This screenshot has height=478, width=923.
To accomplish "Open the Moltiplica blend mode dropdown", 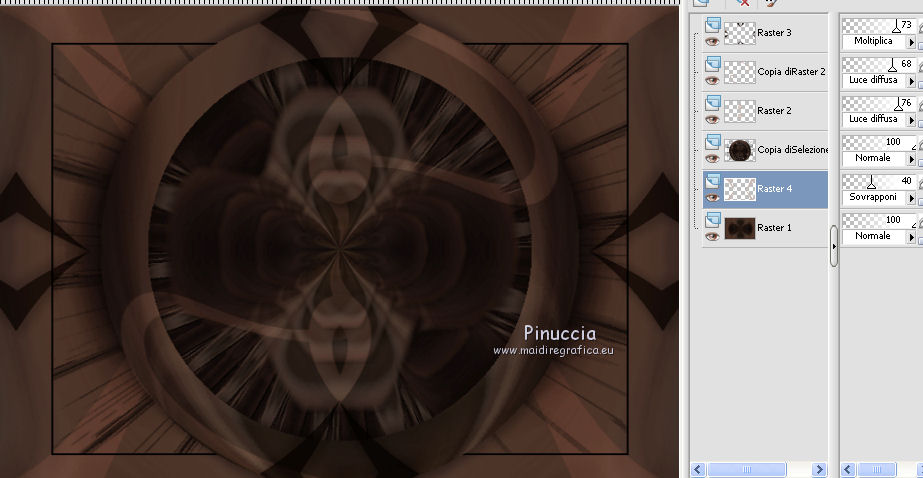I will click(x=912, y=42).
